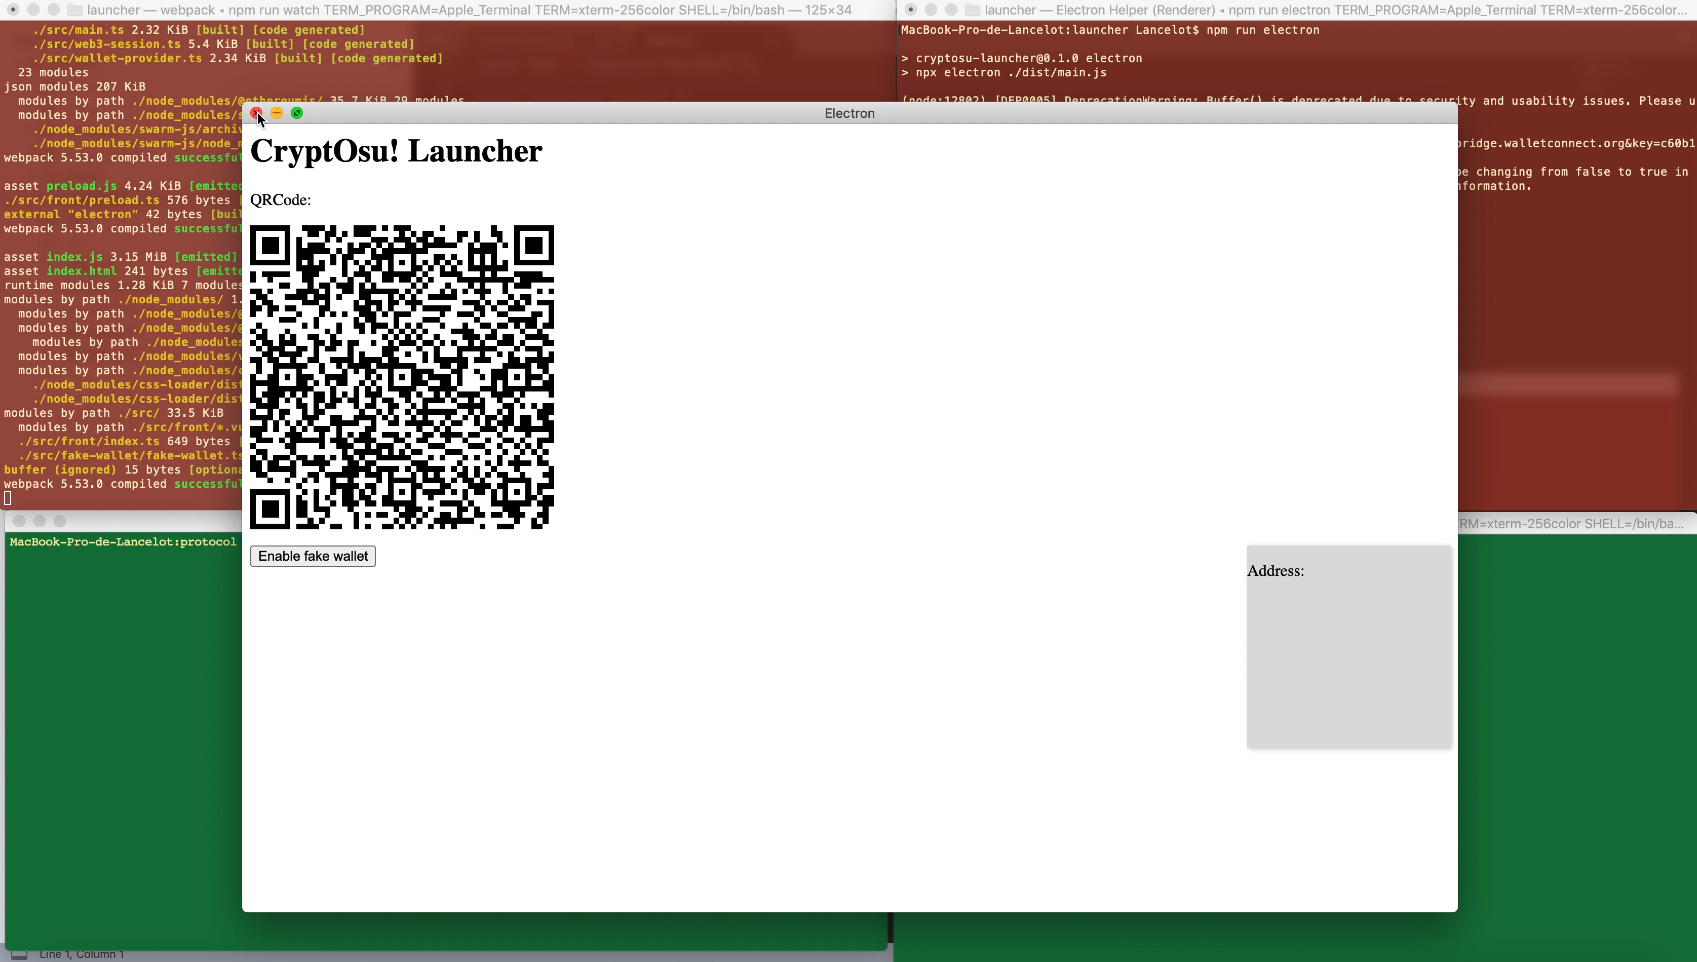Click the '> npx electron ./dist/main.js' line
This screenshot has height=962, width=1697.
pos(1004,72)
